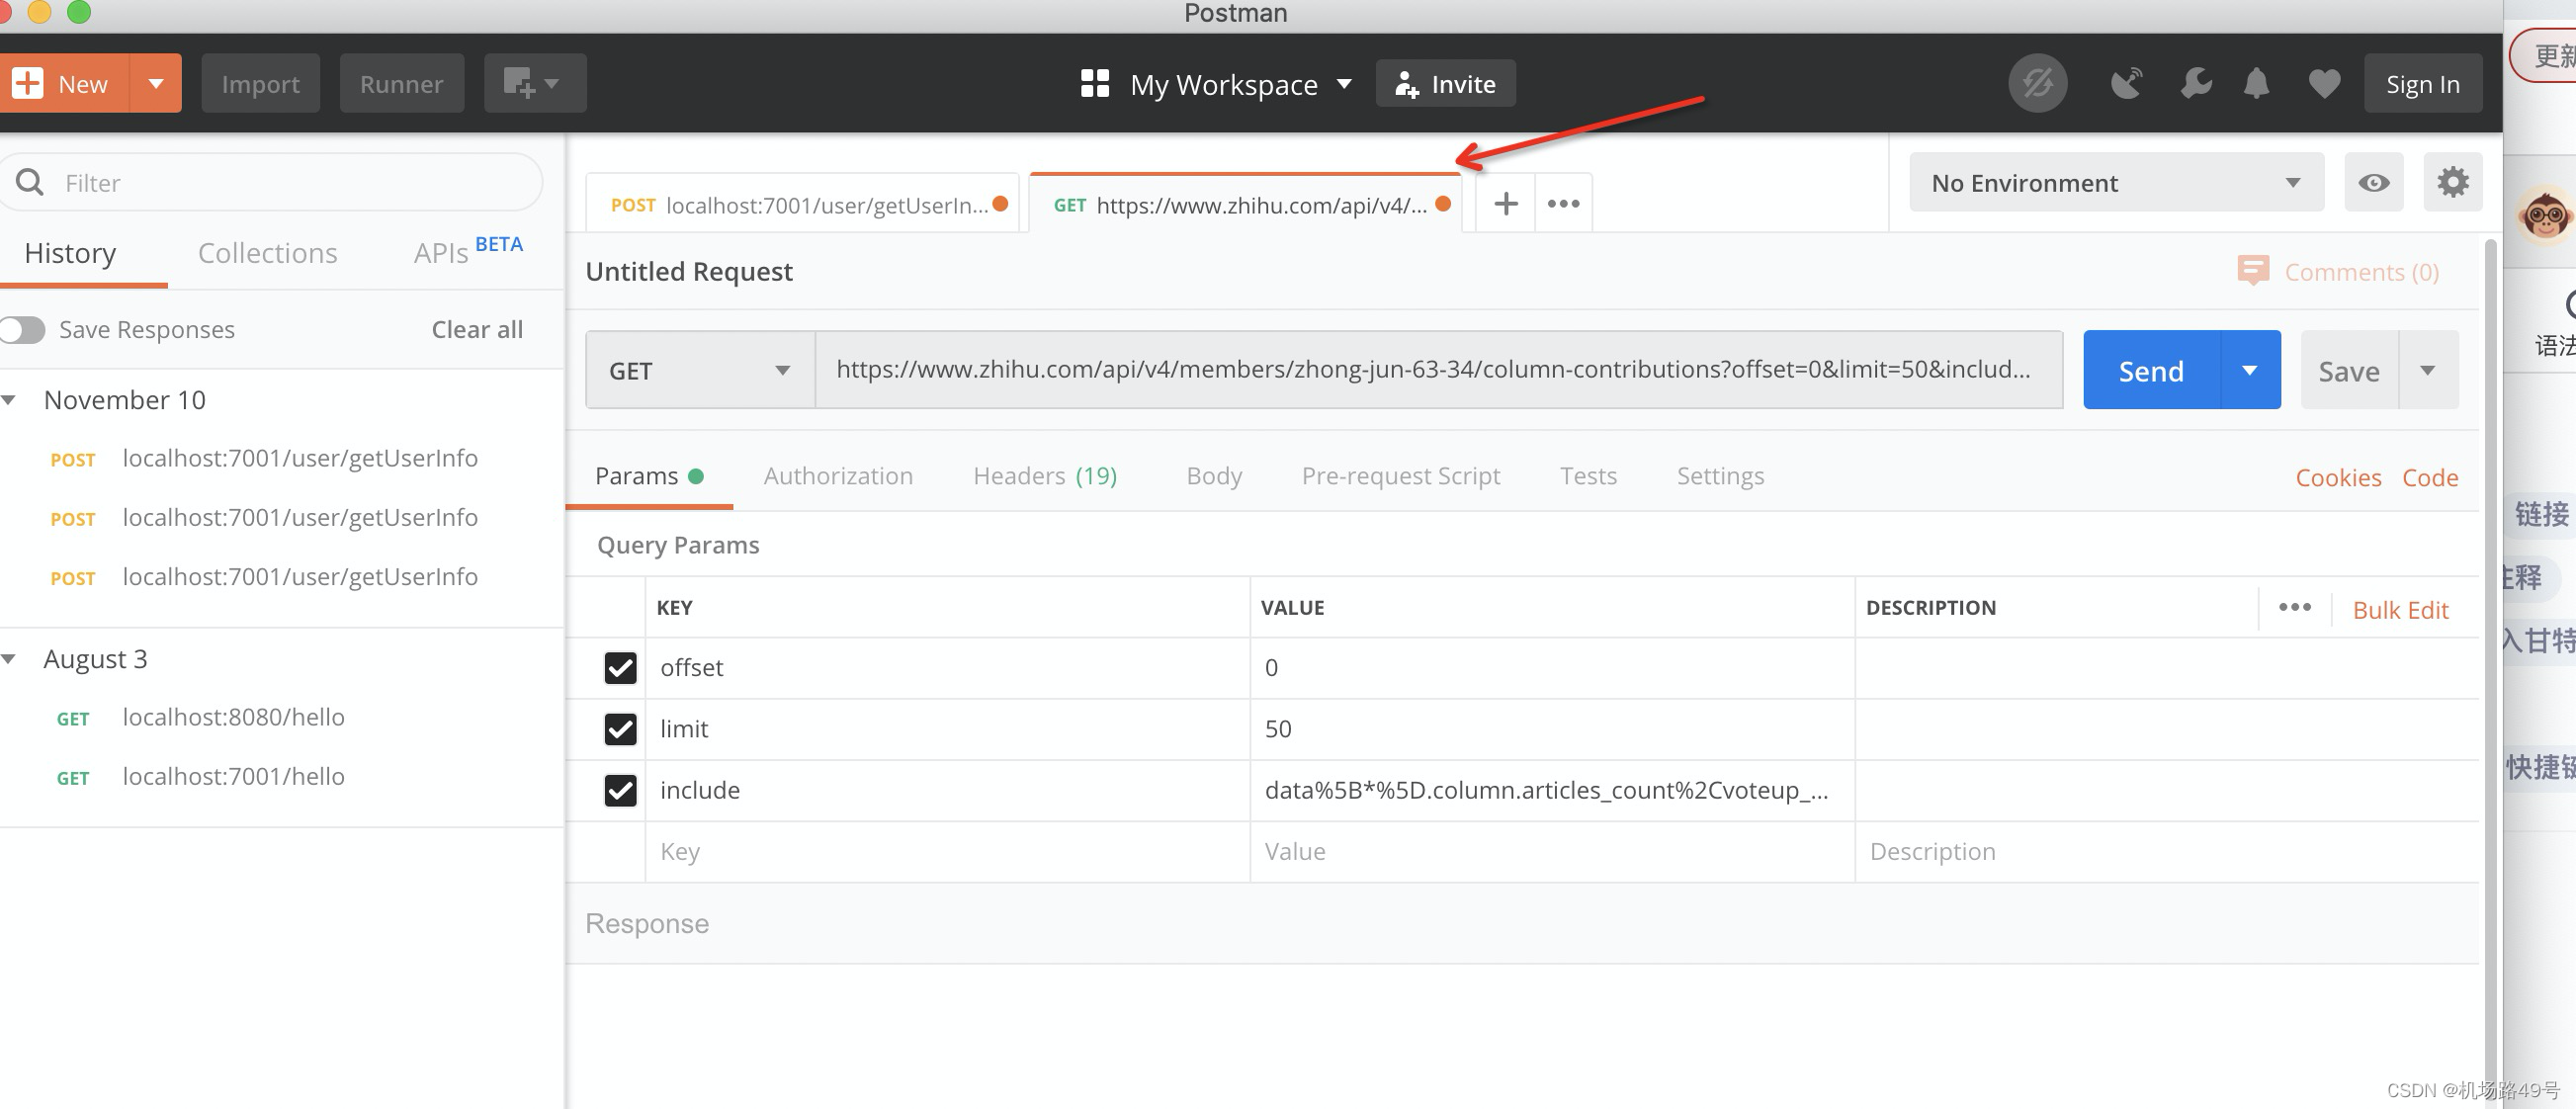2576x1109 pixels.
Task: Toggle the Save Responses switch
Action: click(x=24, y=329)
